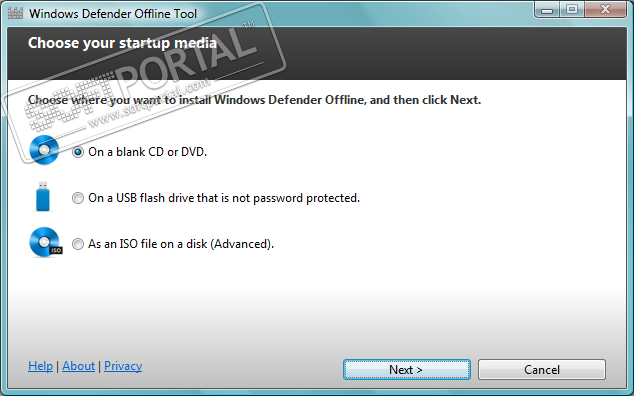Open the About link
The image size is (634, 396).
tap(78, 366)
